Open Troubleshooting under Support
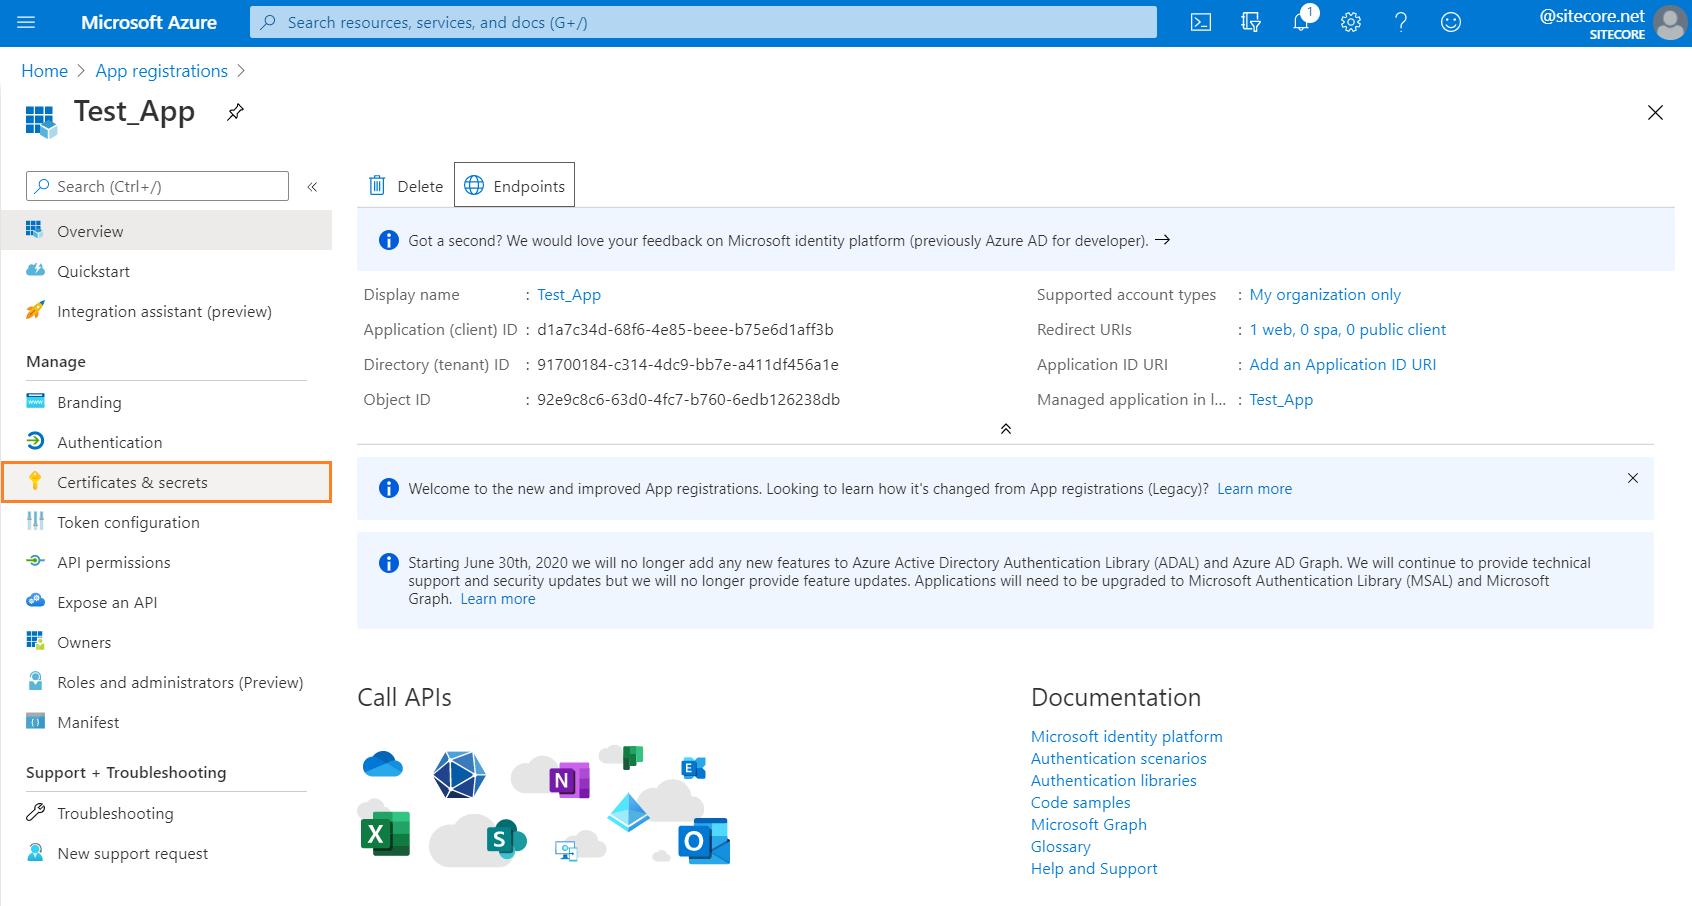Screen dimensions: 1692x906 coord(166,813)
